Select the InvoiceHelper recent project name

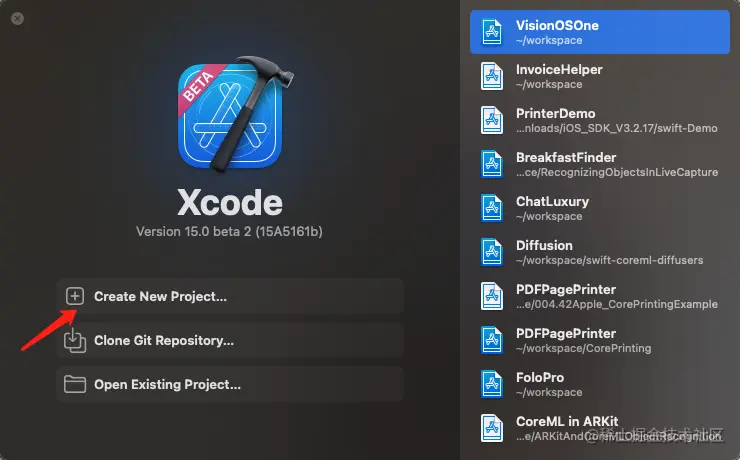coord(559,69)
